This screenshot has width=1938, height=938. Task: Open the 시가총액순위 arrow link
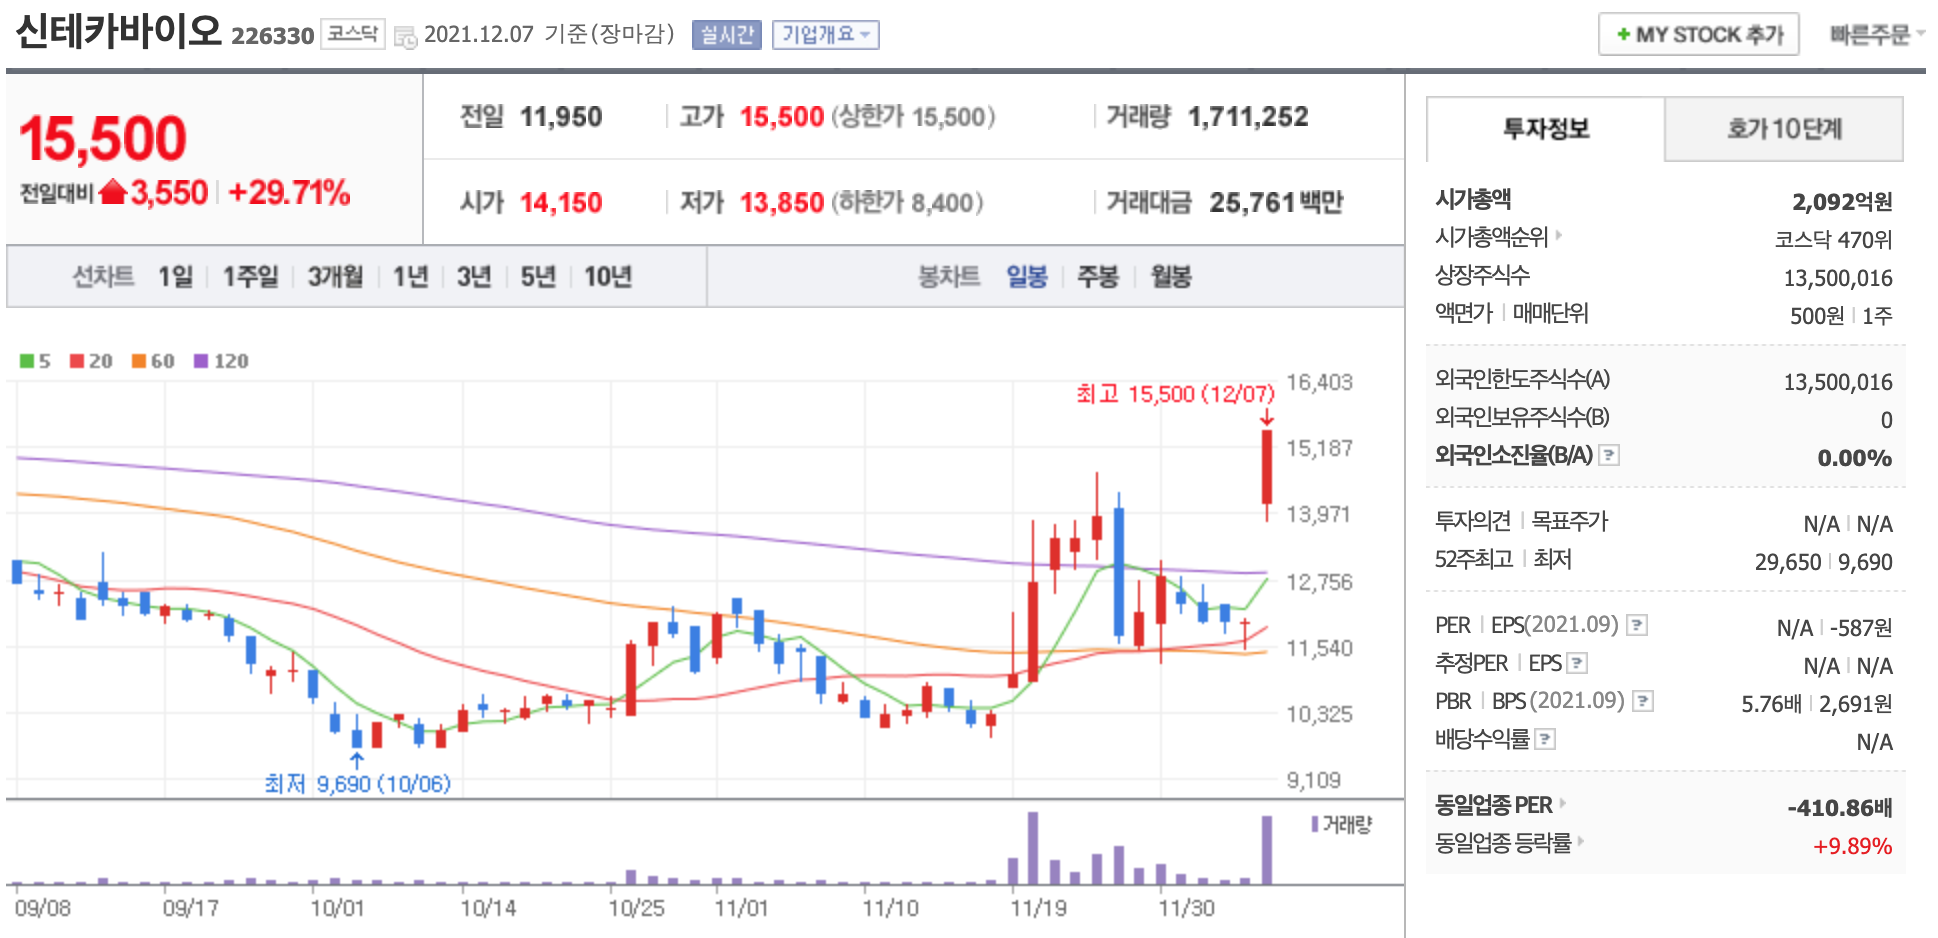tap(1559, 235)
